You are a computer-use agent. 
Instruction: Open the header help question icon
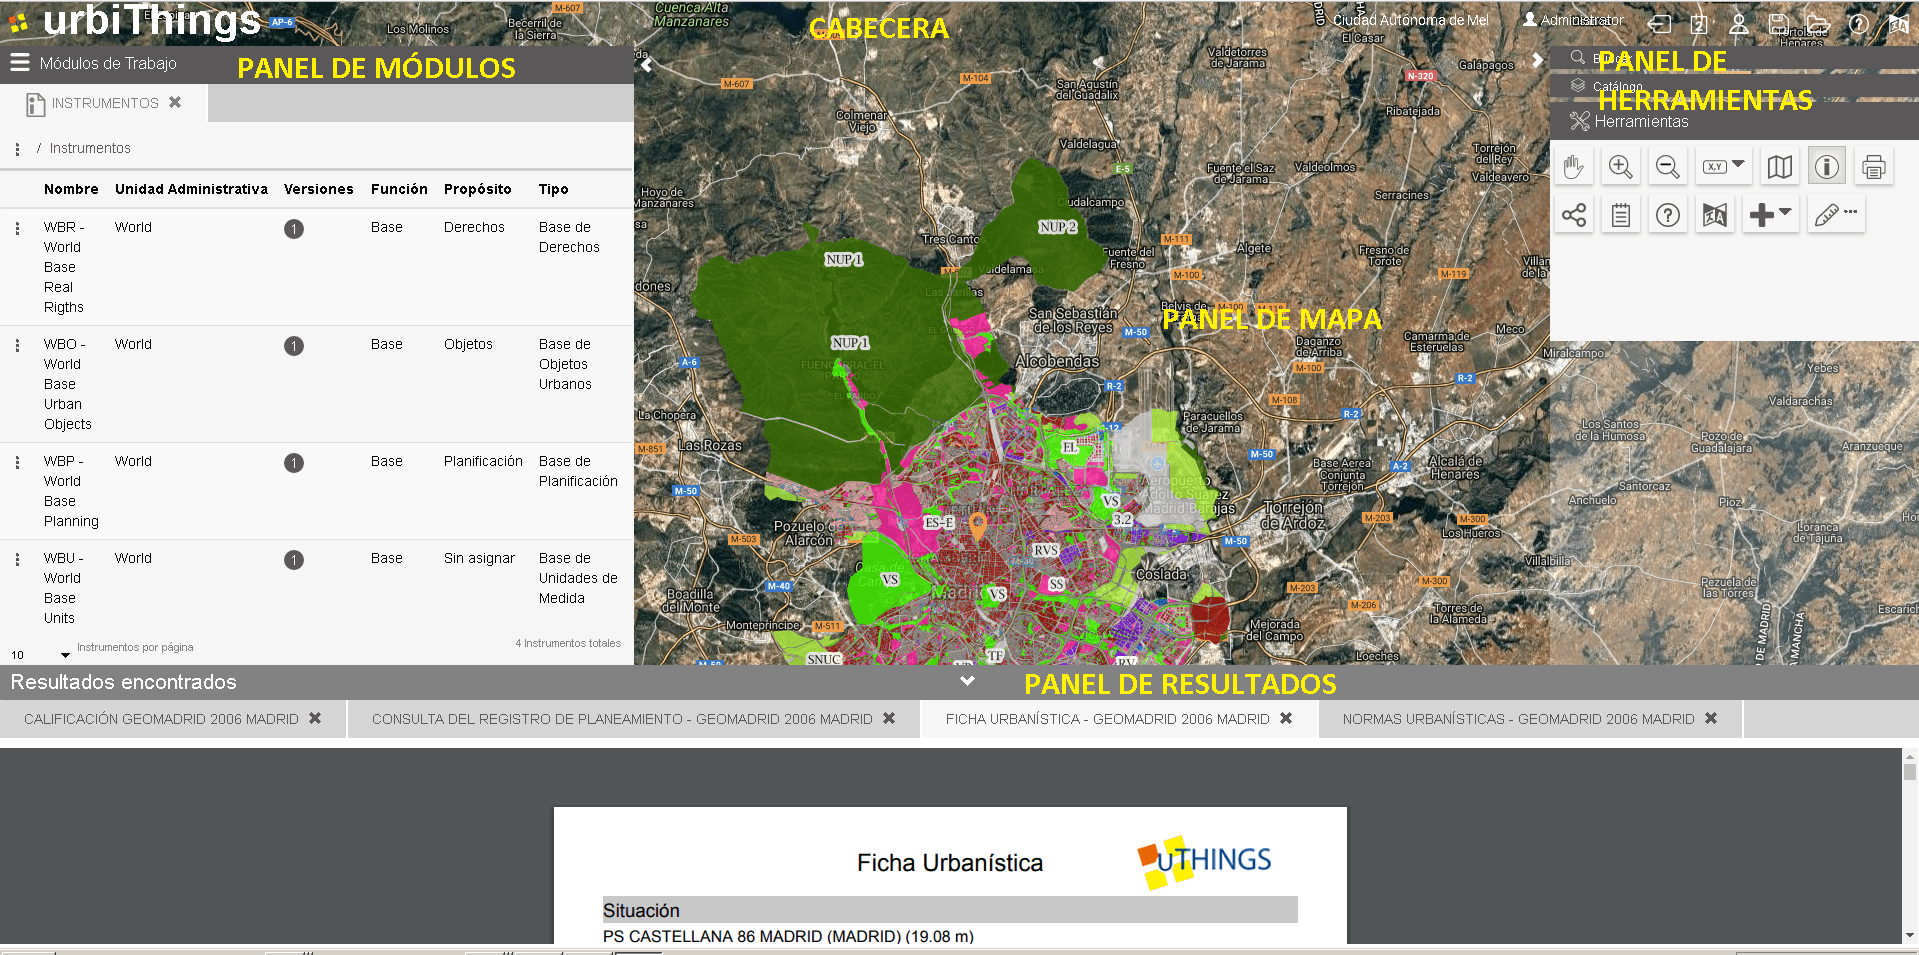pyautogui.click(x=1859, y=24)
